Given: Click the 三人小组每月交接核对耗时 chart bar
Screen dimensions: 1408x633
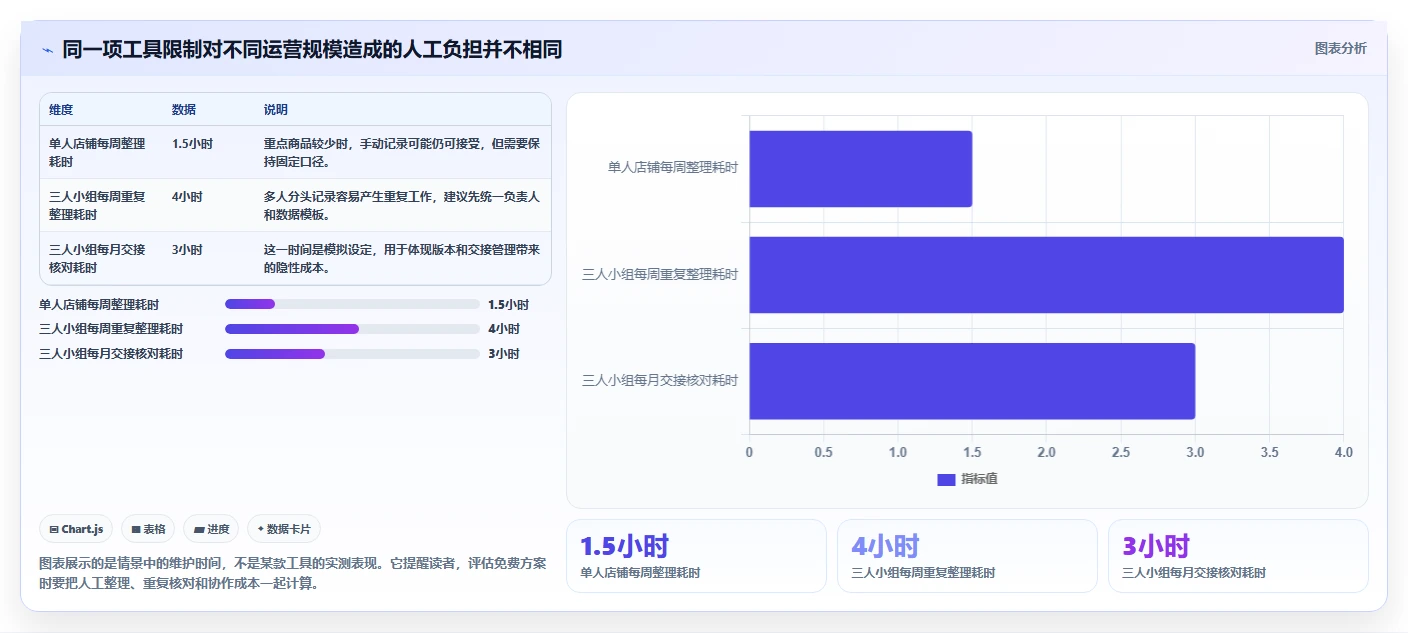Looking at the screenshot, I should tap(972, 381).
